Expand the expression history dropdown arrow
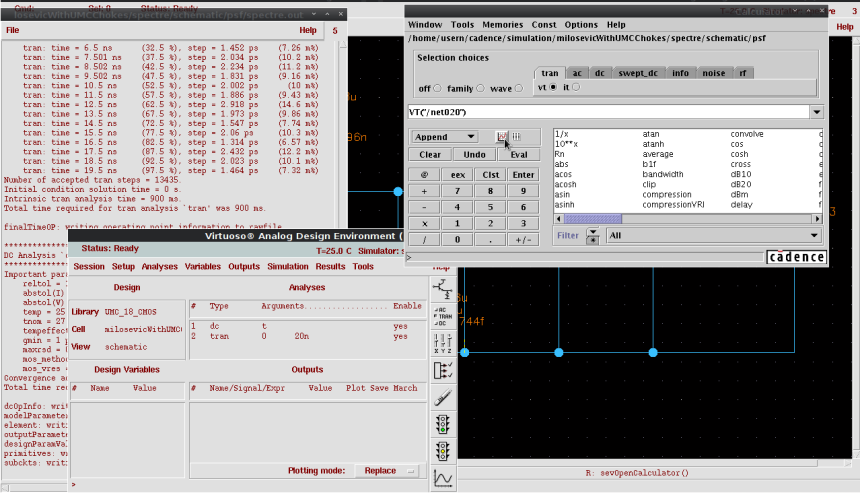The width and height of the screenshot is (860, 493). (817, 112)
